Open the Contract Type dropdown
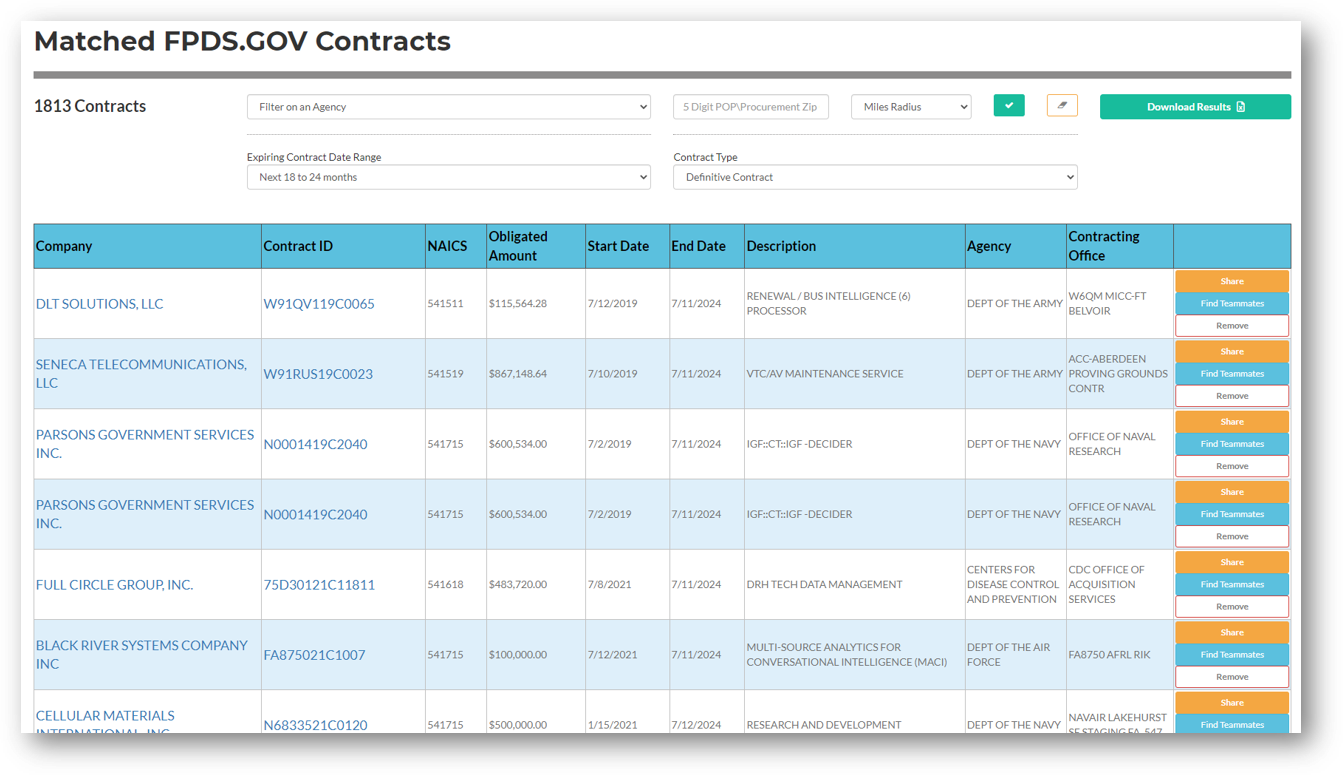This screenshot has width=1343, height=775. pyautogui.click(x=875, y=177)
